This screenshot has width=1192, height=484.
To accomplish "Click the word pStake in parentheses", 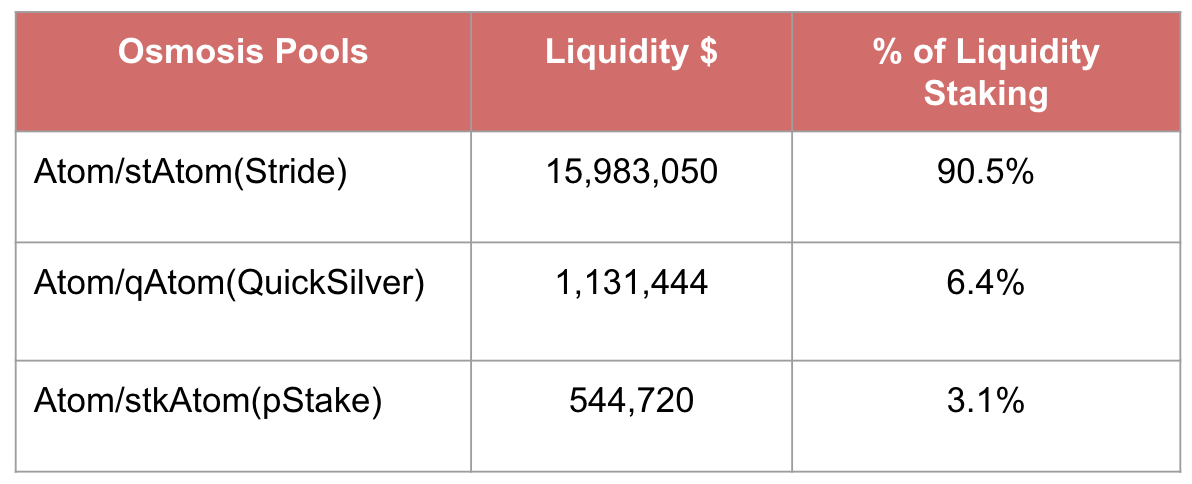I will pos(325,401).
